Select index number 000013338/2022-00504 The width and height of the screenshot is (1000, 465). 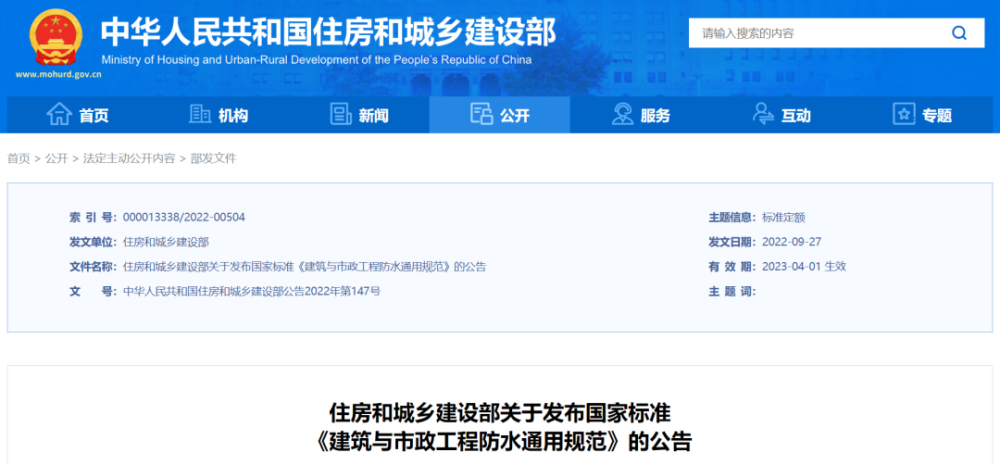(x=184, y=218)
